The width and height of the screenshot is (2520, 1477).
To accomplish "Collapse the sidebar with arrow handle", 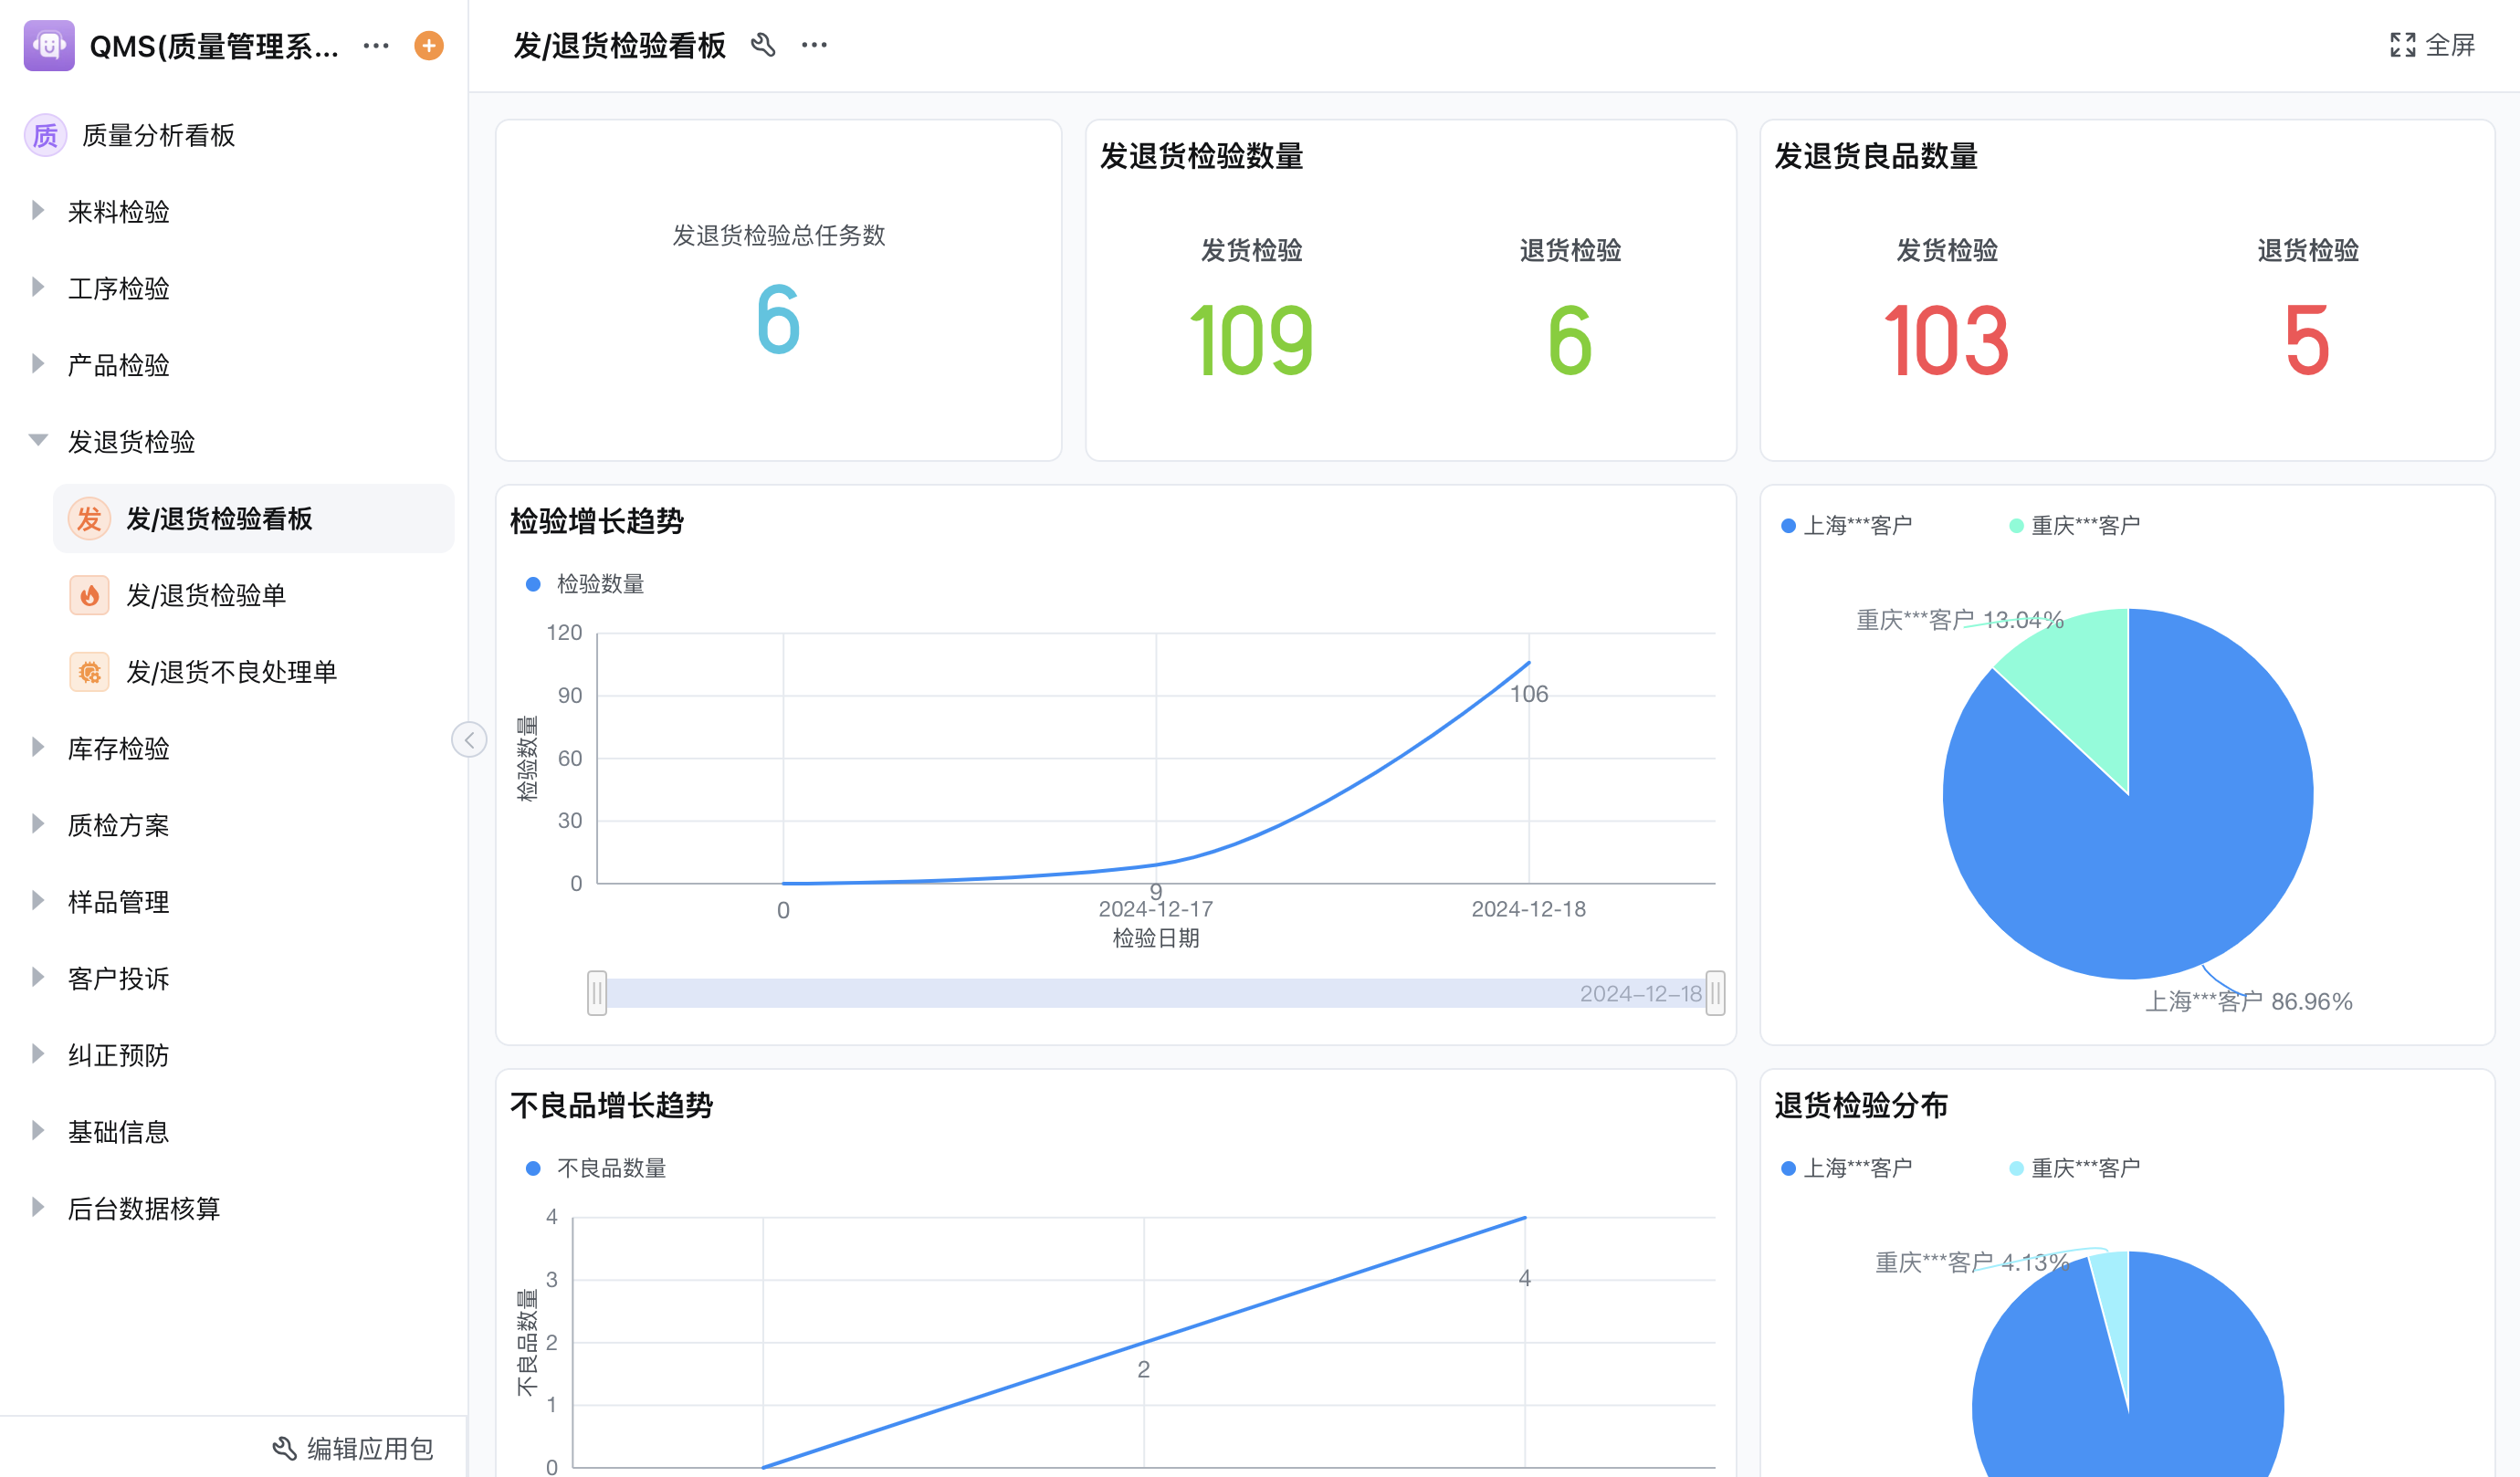I will point(469,740).
